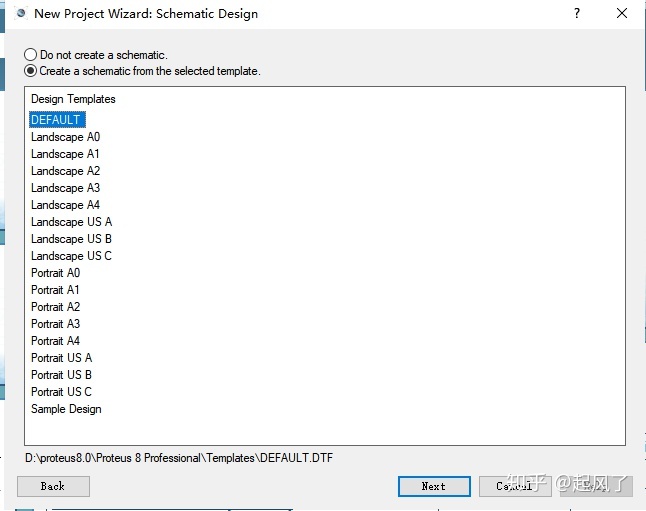Proceed with the Next button
The height and width of the screenshot is (511, 646).
pos(434,486)
